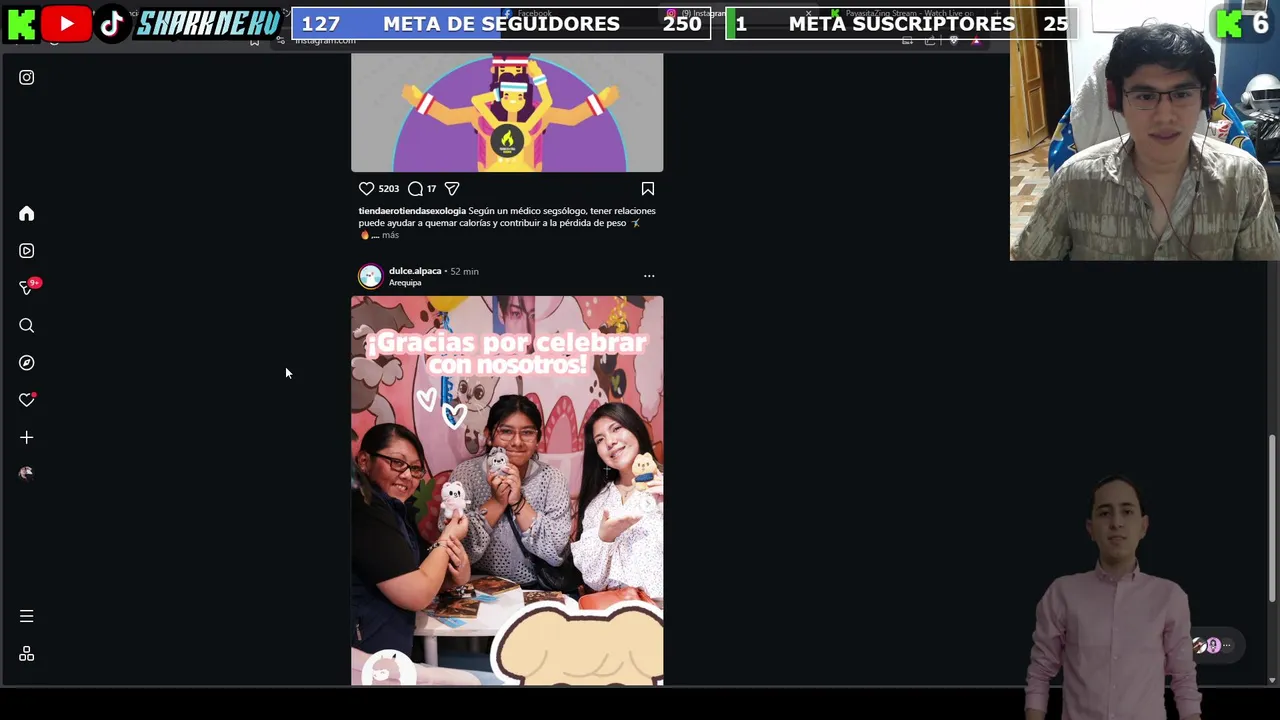Open Messages icon with 9+ badge
The height and width of the screenshot is (720, 1280).
pyautogui.click(x=28, y=288)
